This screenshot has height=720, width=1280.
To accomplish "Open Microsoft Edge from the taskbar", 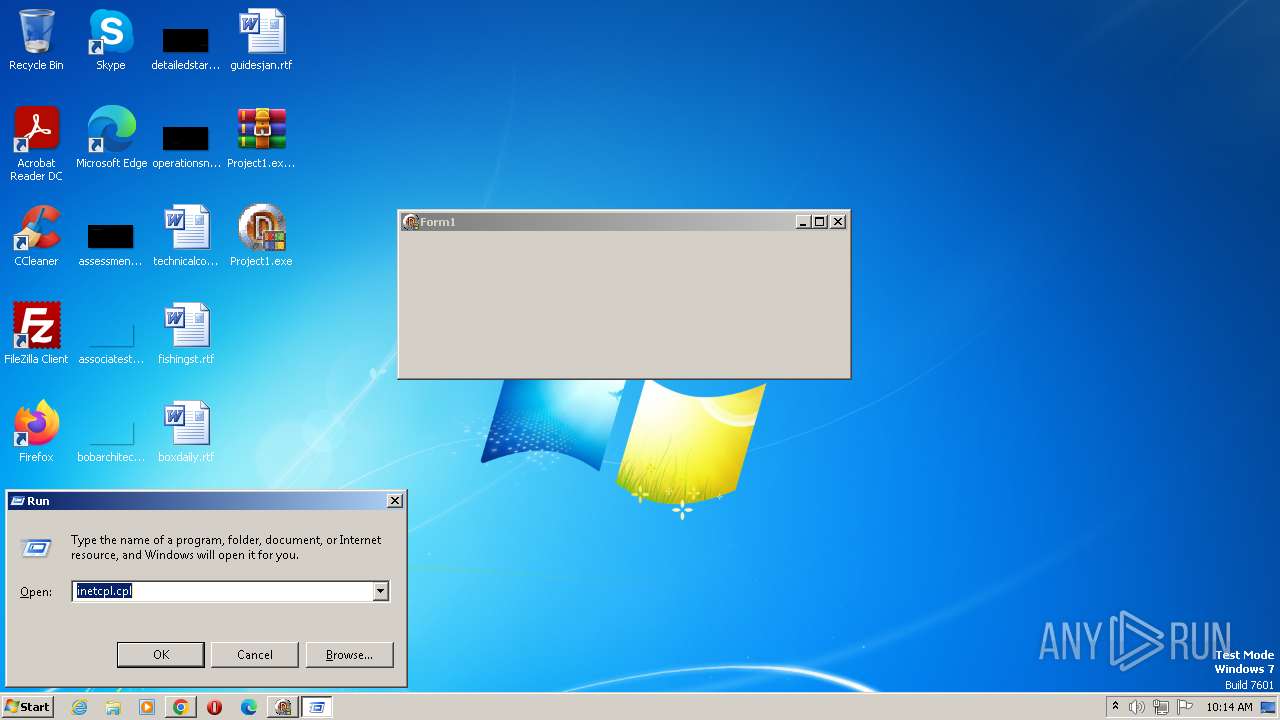I will pos(248,707).
